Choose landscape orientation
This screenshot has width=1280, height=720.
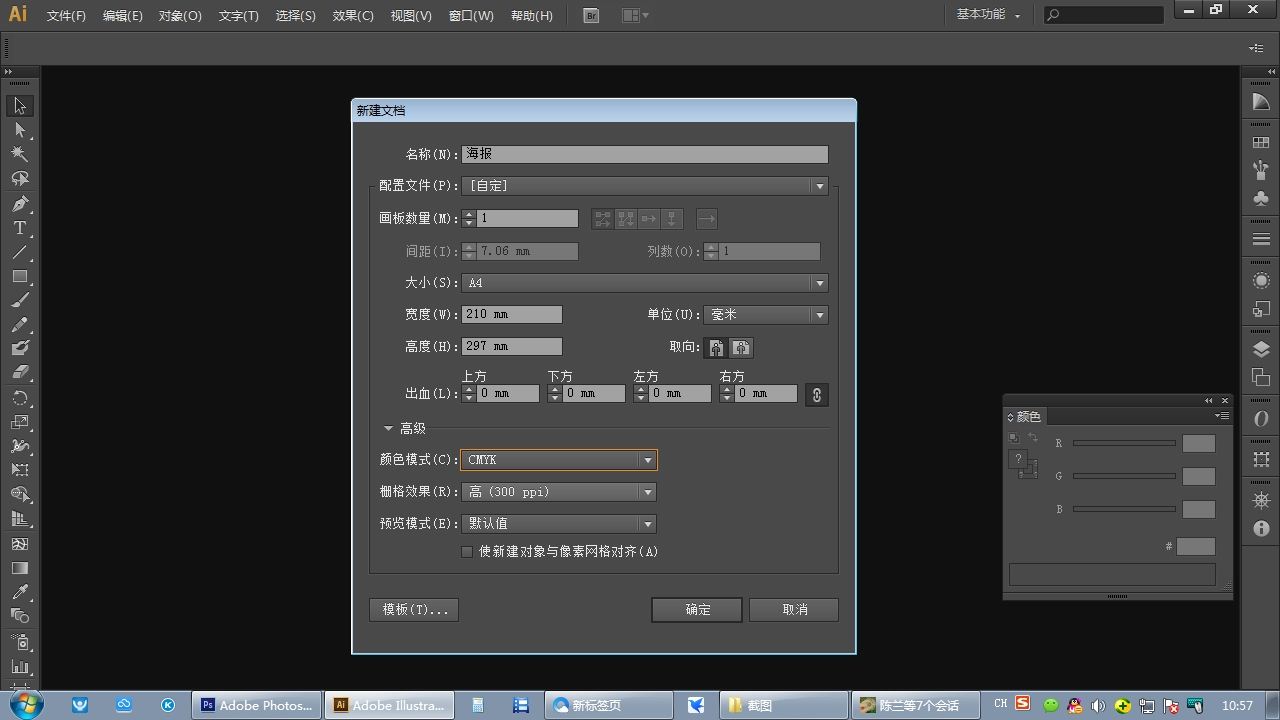(741, 347)
